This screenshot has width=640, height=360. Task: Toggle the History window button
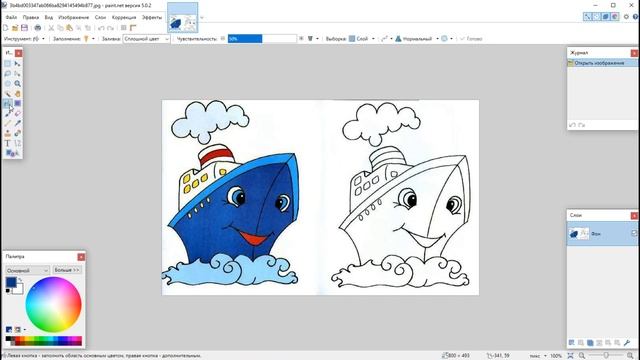[596, 17]
